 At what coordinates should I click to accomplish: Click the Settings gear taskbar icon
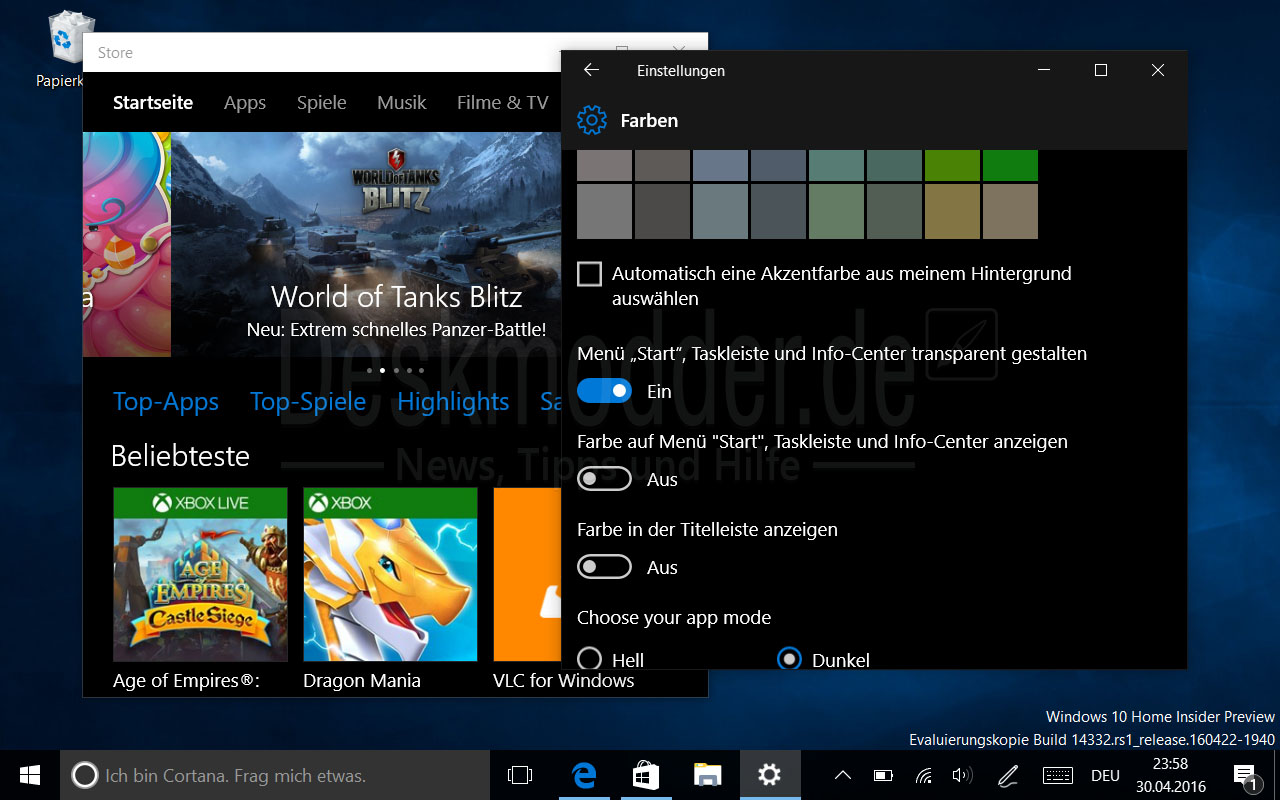769,775
